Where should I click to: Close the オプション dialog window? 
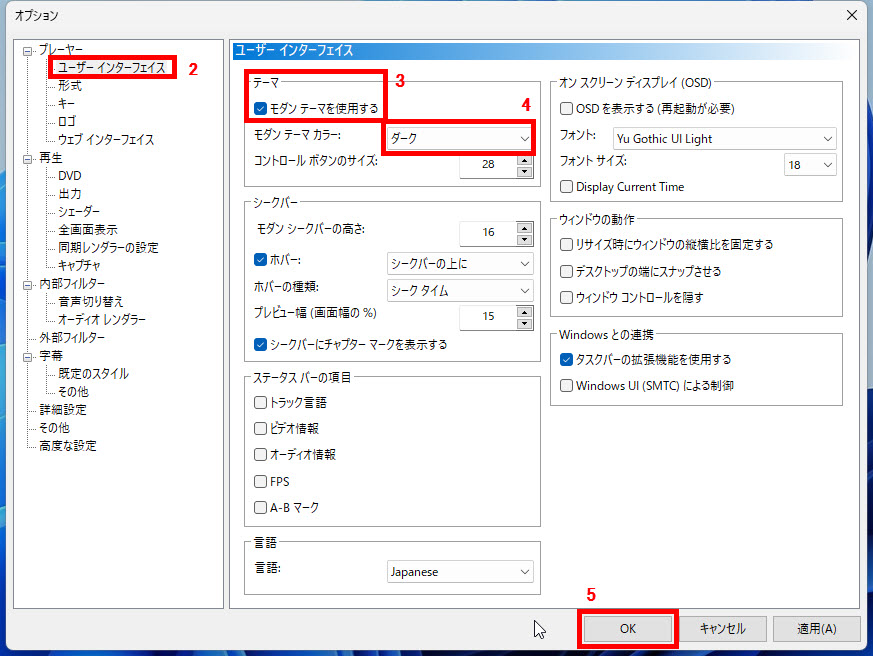tap(851, 15)
